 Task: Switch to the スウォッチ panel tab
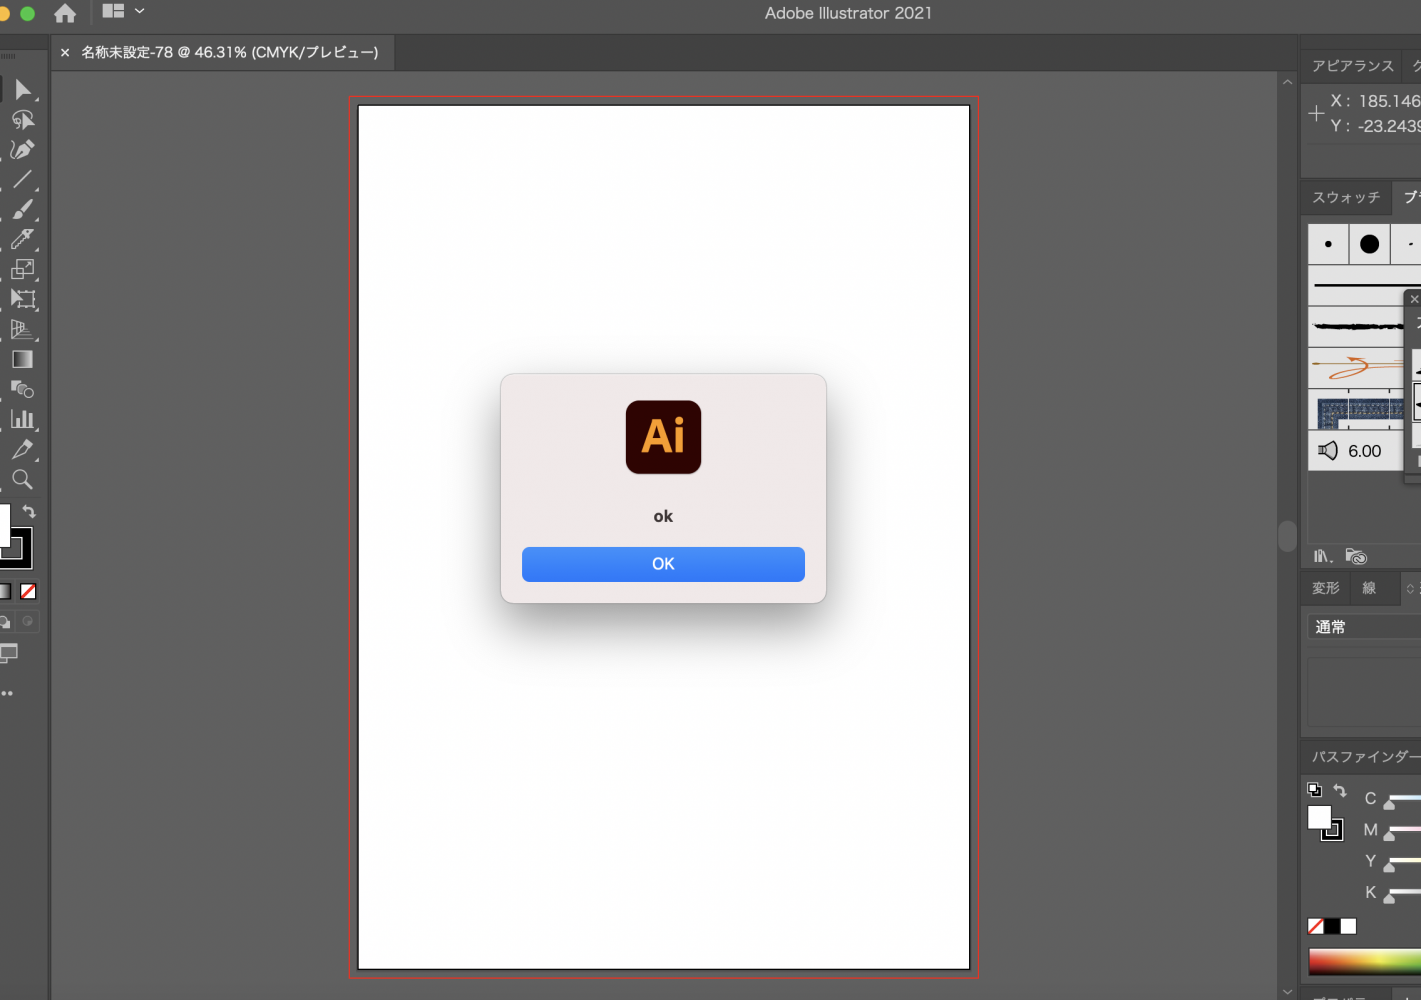point(1345,197)
